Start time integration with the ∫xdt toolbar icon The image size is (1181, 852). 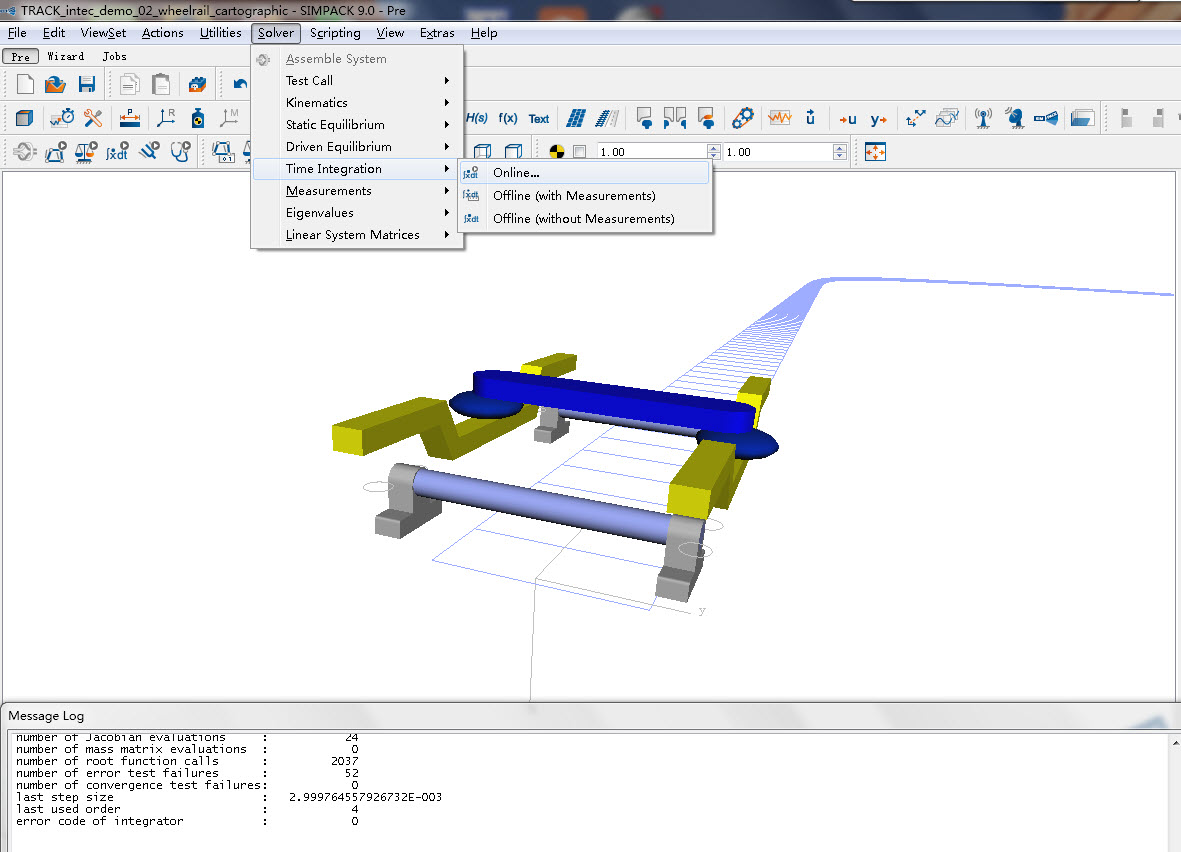click(x=117, y=152)
